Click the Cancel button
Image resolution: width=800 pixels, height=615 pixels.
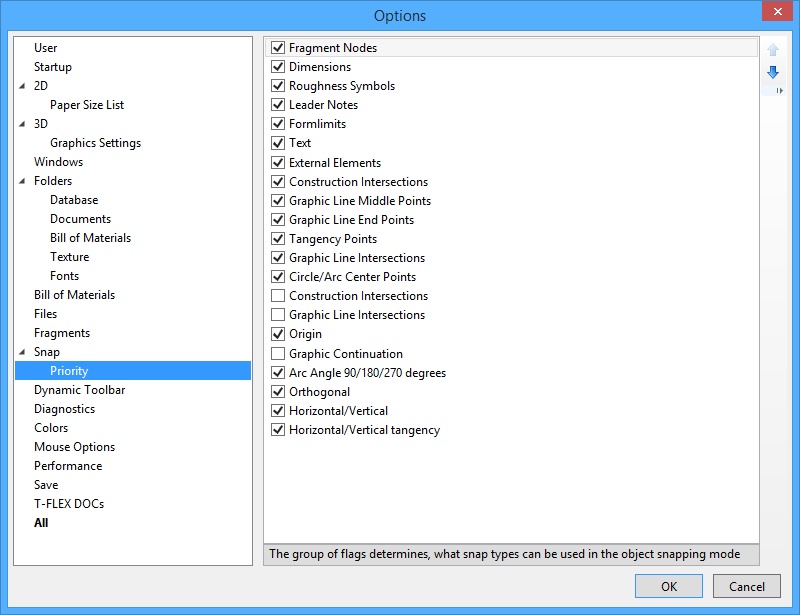[749, 586]
